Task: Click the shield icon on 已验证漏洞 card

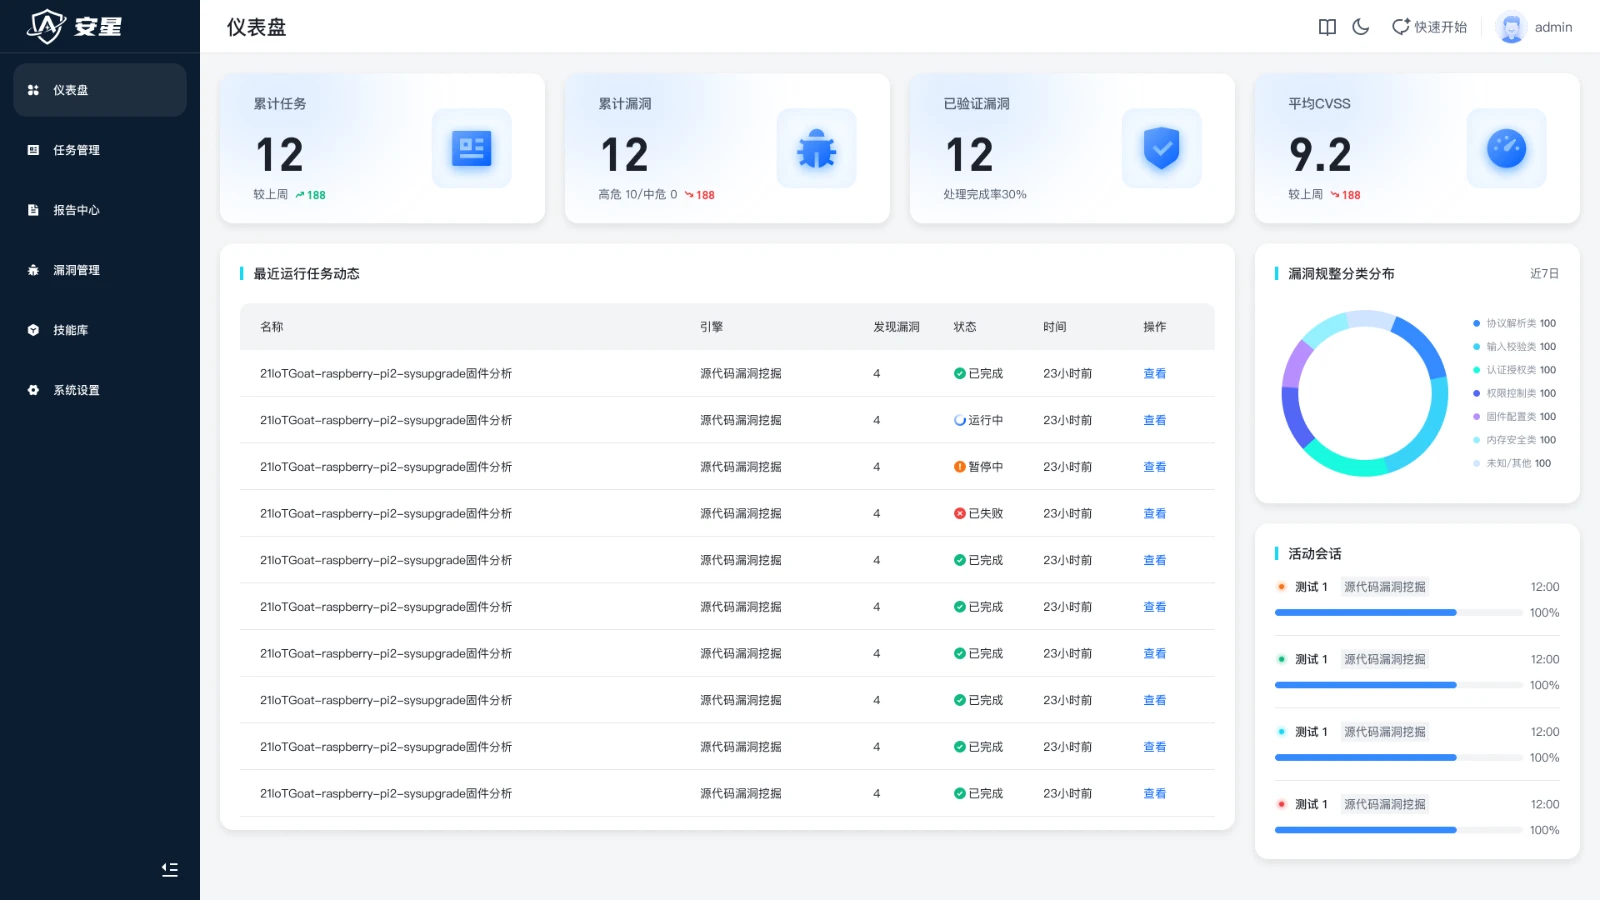Action: [1161, 148]
